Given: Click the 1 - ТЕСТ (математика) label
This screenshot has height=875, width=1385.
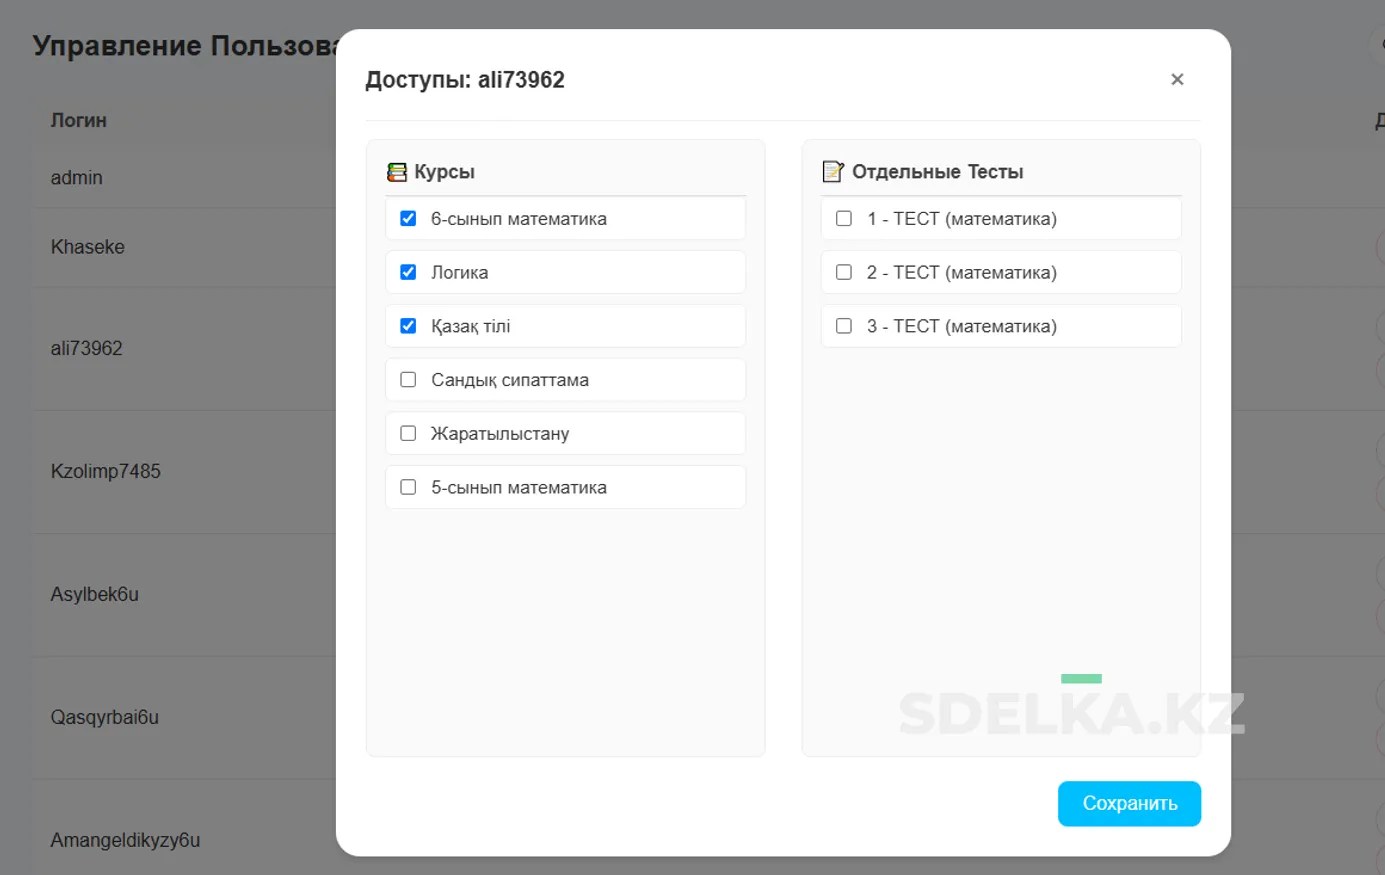Looking at the screenshot, I should 962,219.
